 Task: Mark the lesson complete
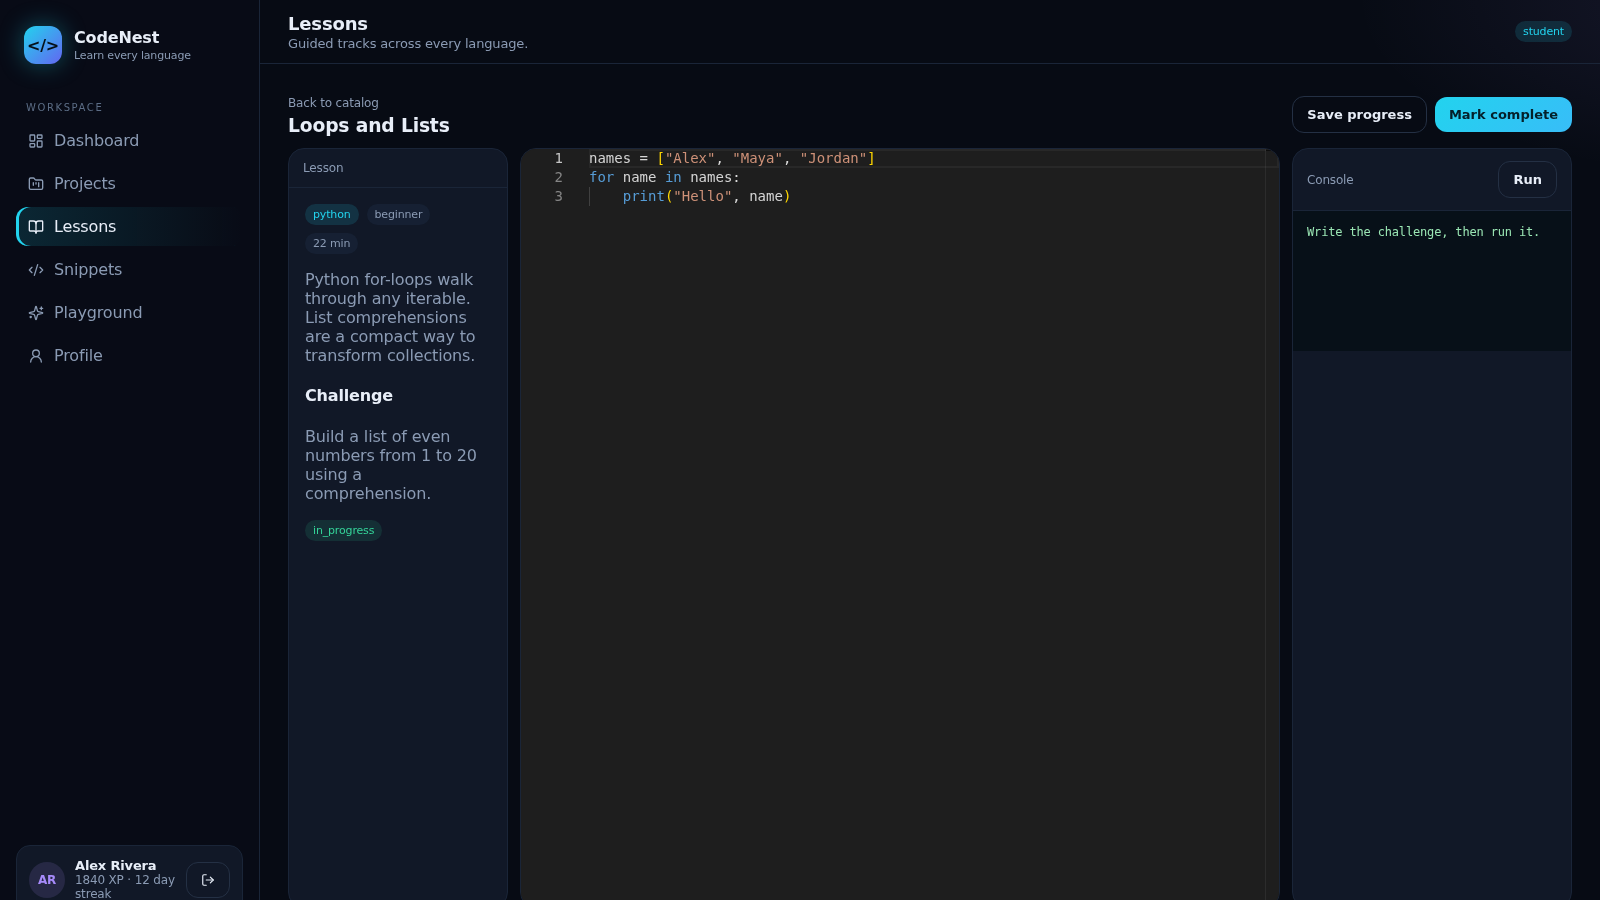pyautogui.click(x=1503, y=115)
